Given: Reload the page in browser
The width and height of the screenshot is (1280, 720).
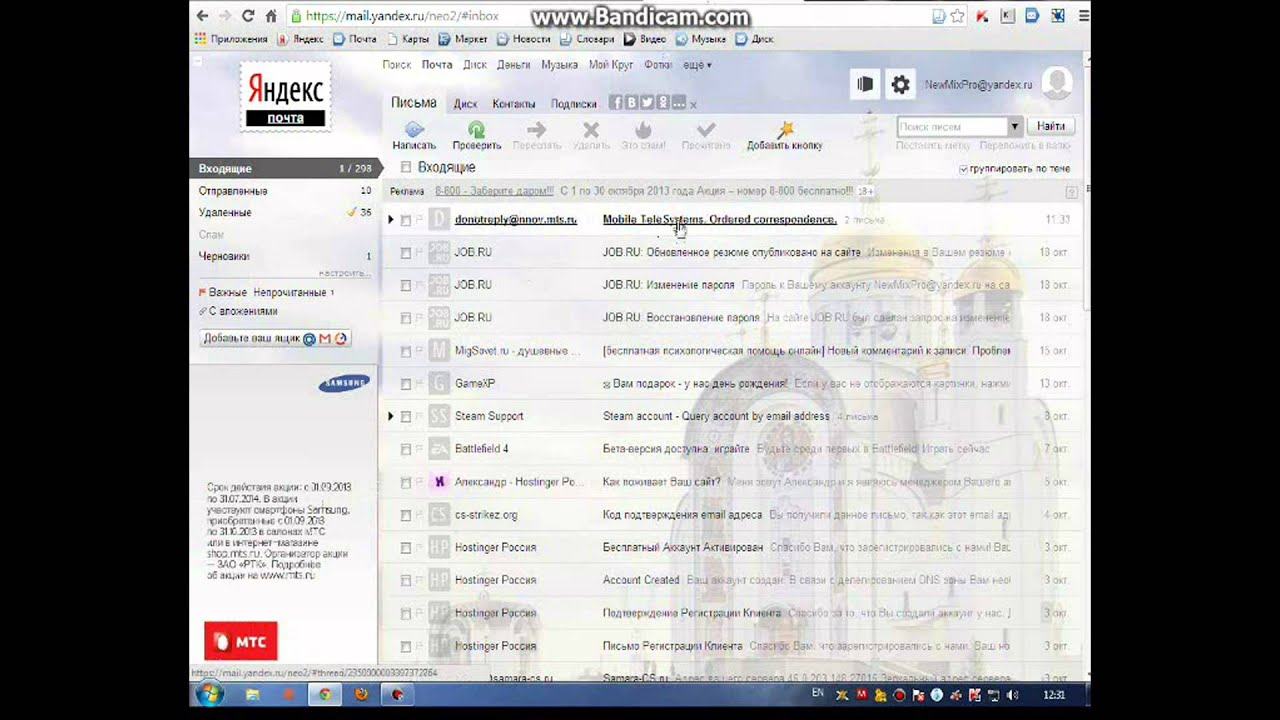Looking at the screenshot, I should click(248, 16).
